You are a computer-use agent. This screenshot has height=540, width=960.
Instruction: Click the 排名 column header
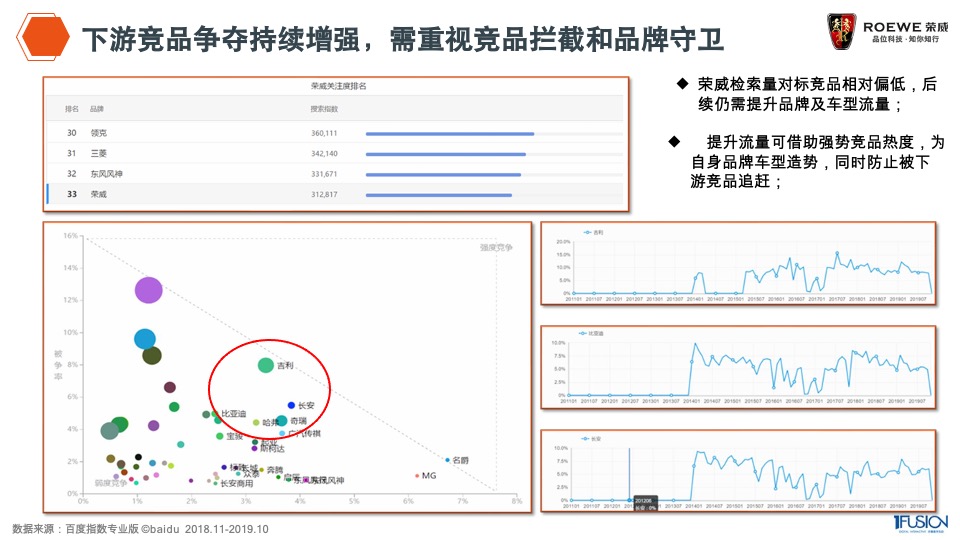(x=72, y=109)
